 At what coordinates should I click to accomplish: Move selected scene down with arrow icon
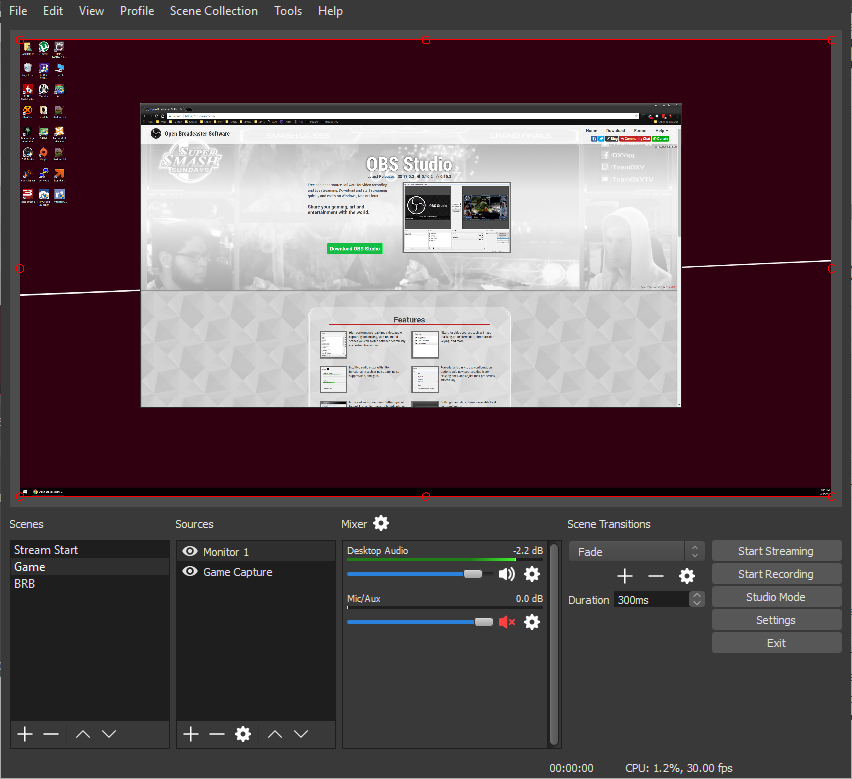(x=109, y=733)
